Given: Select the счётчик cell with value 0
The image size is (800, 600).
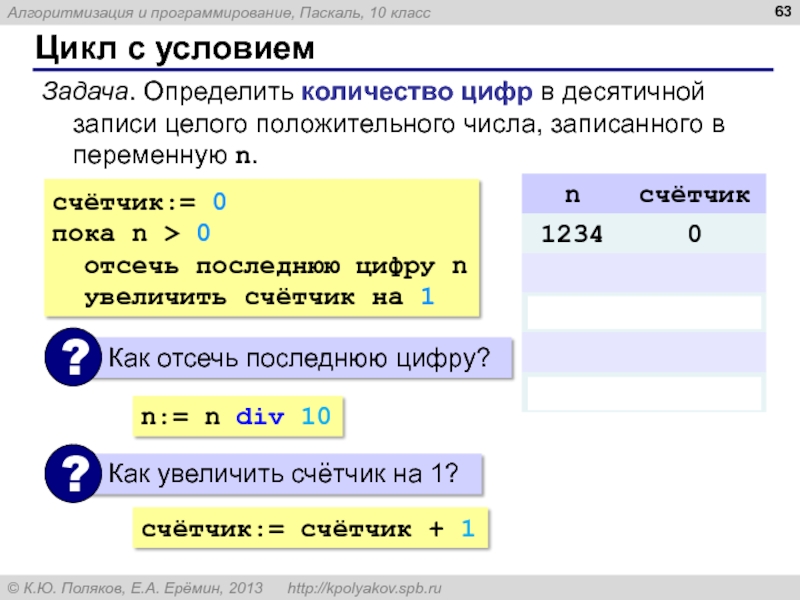Looking at the screenshot, I should (x=694, y=234).
